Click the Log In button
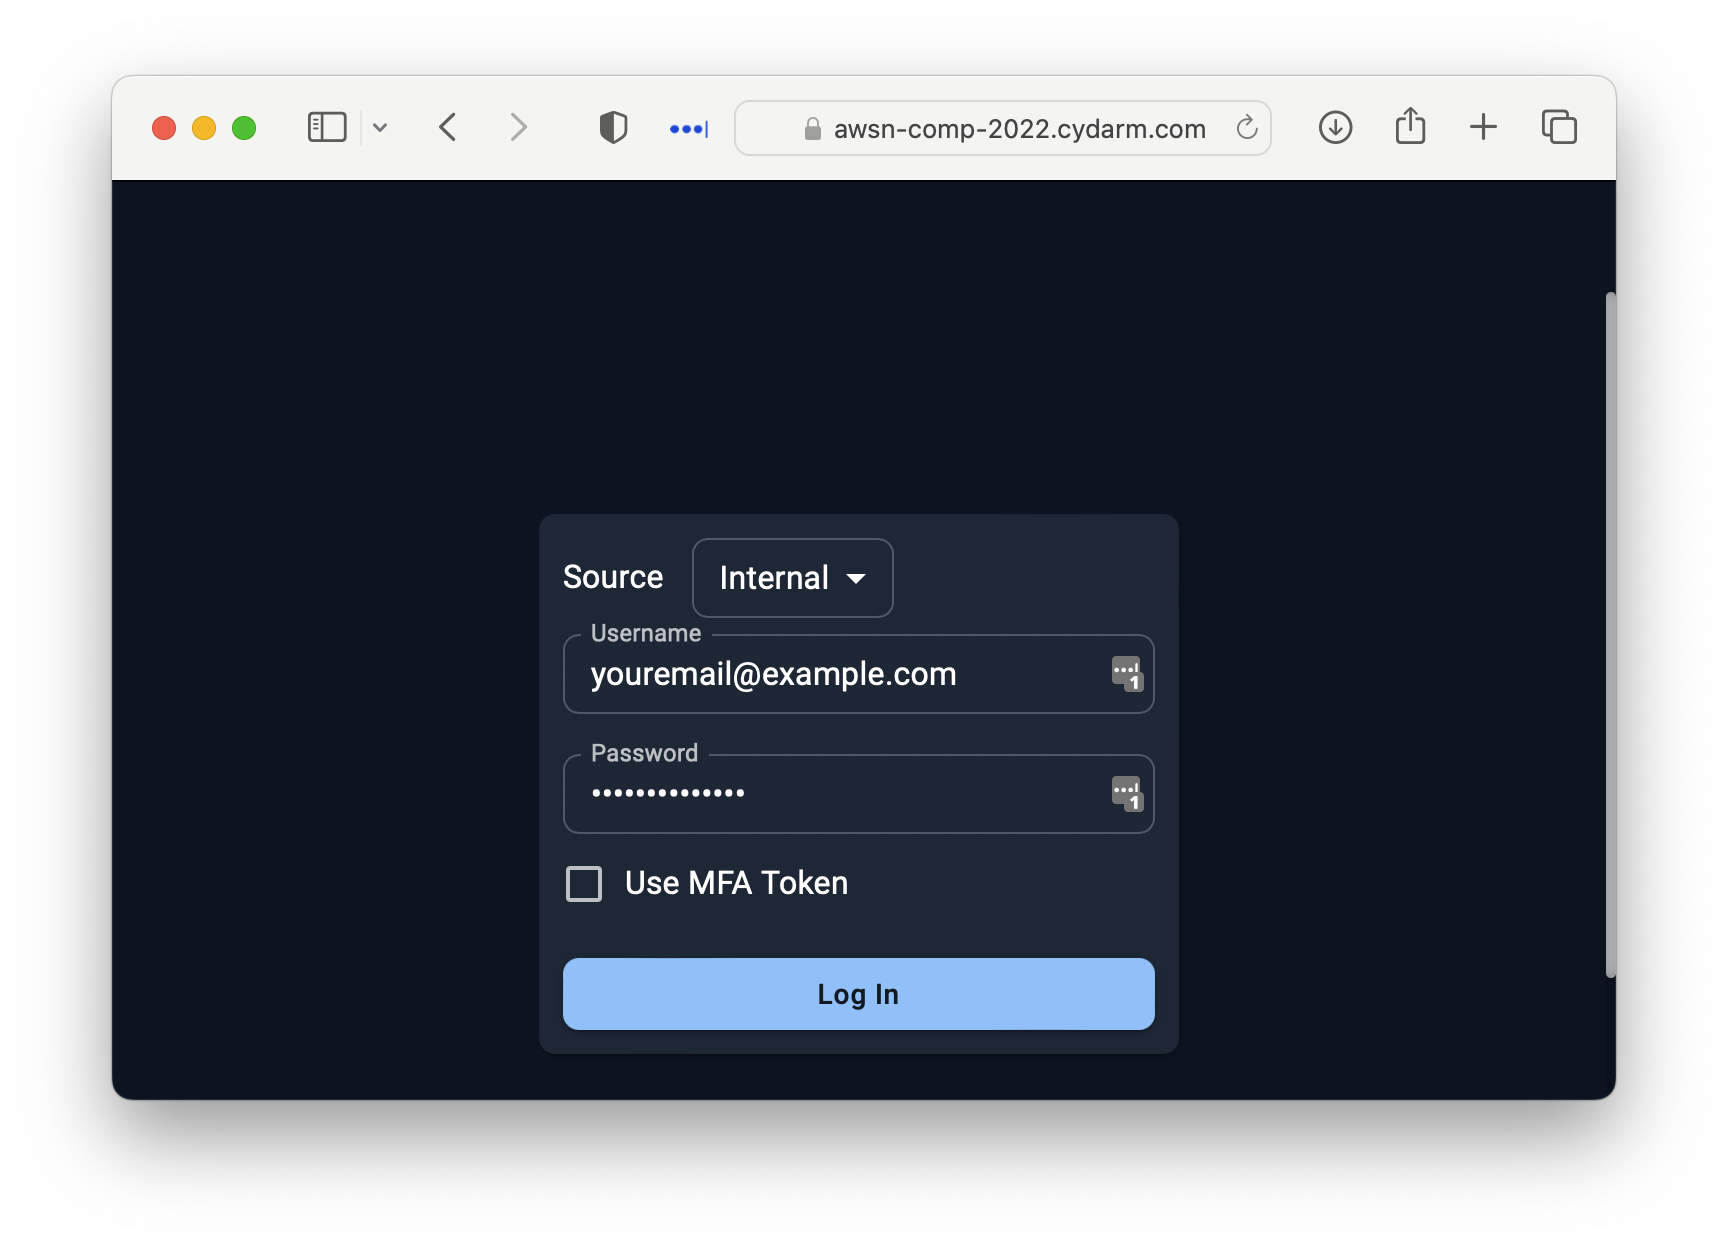Viewport: 1728px width, 1248px height. 858,994
